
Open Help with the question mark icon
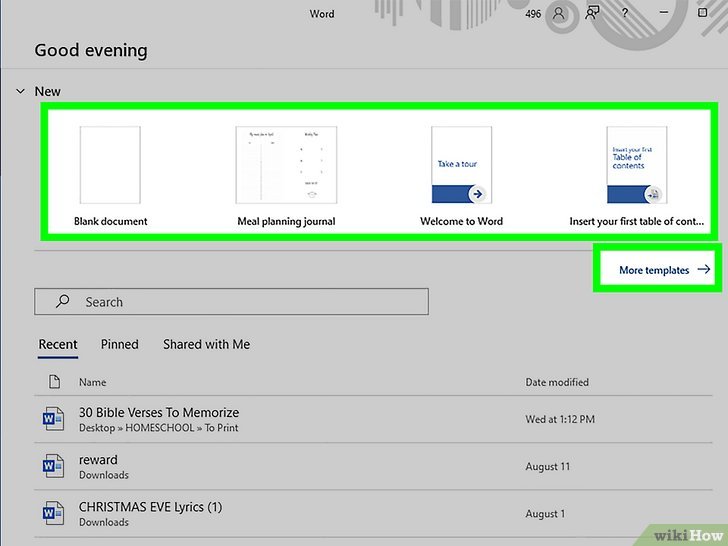point(625,14)
